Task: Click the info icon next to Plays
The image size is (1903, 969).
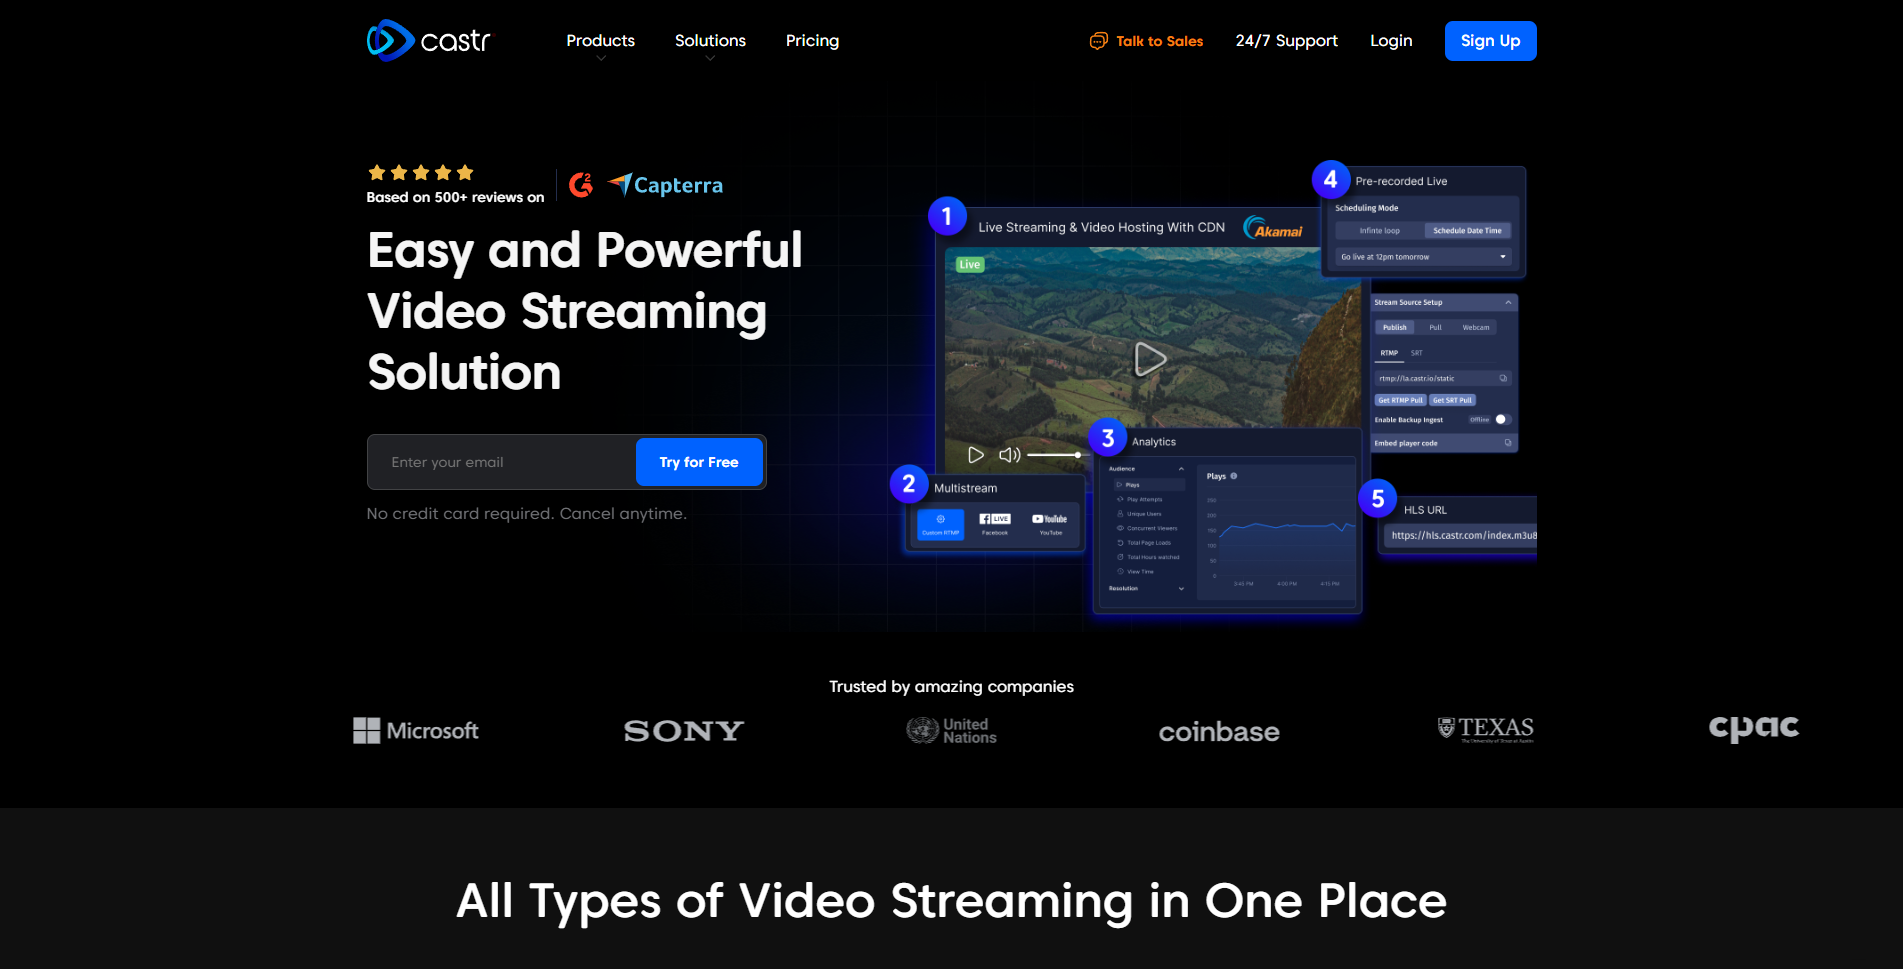Action: point(1234,476)
